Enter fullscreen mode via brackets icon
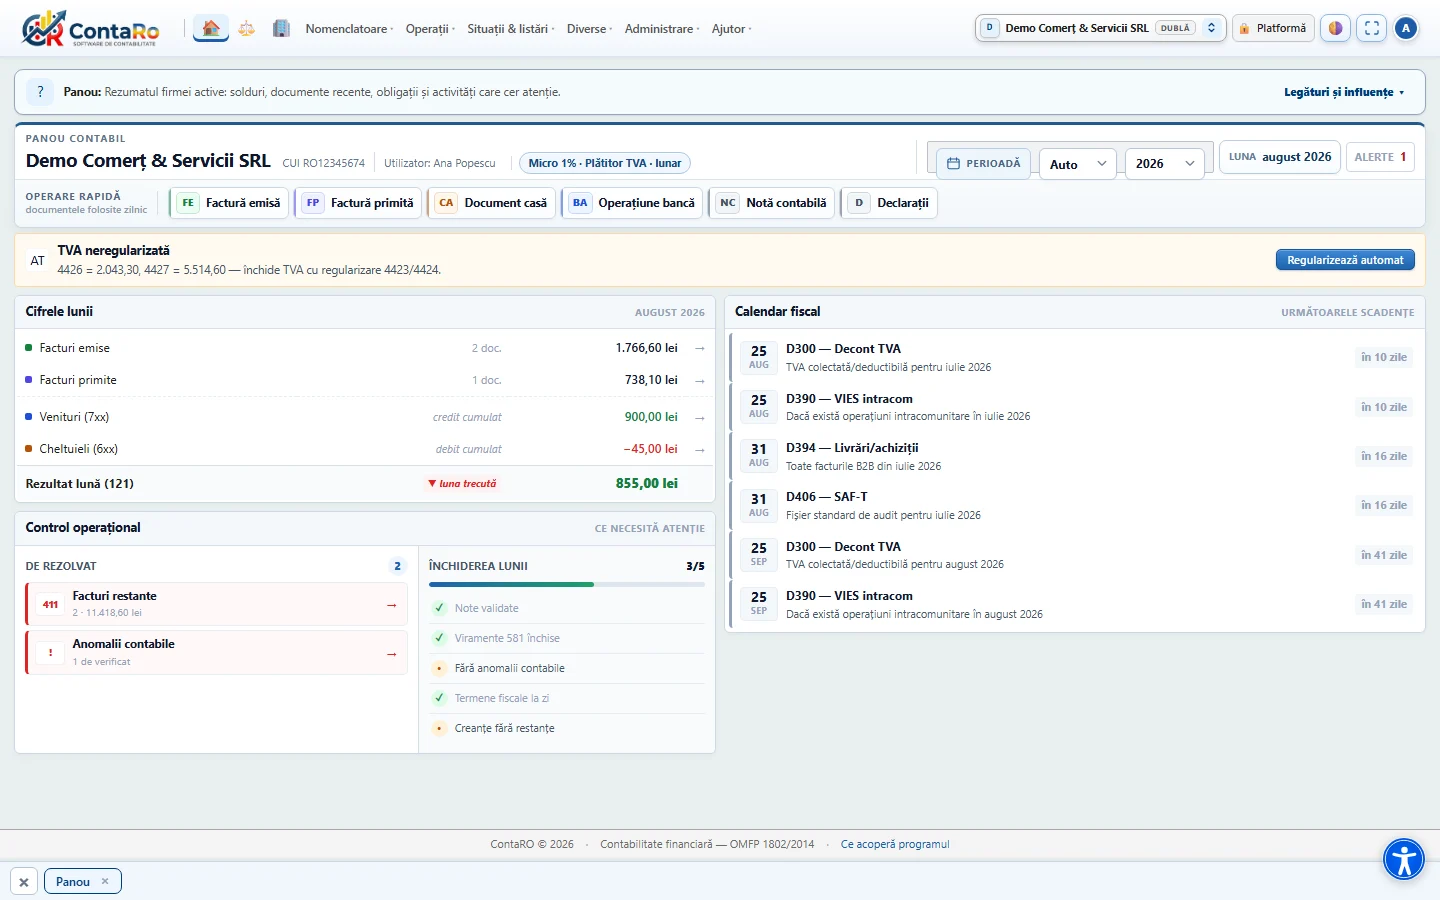The image size is (1440, 900). 1372,28
